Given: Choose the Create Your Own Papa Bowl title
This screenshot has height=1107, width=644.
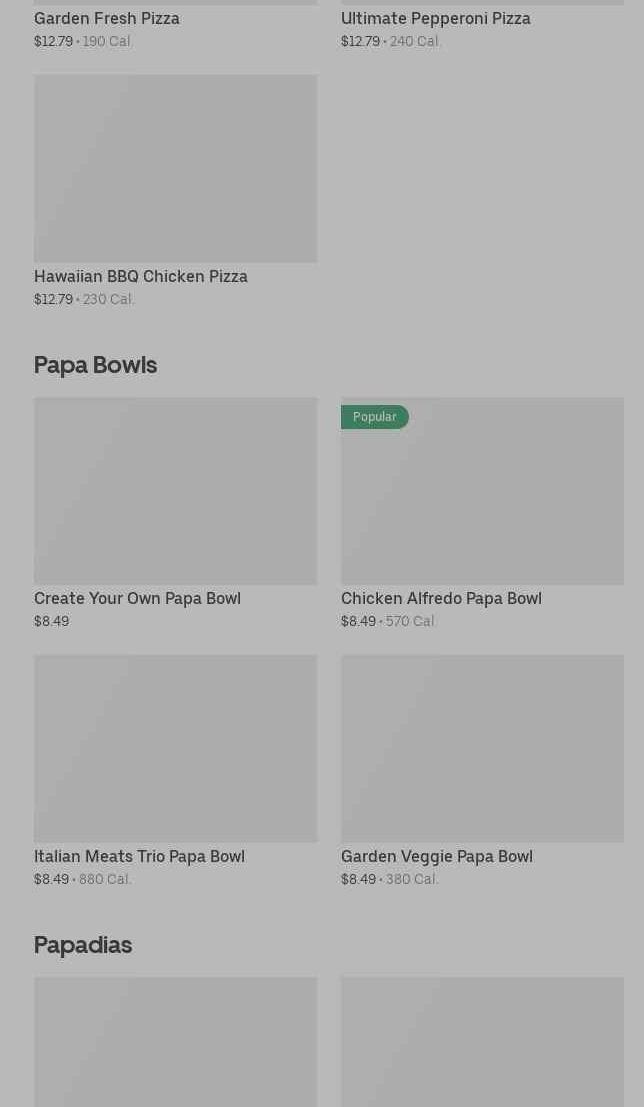Looking at the screenshot, I should (x=137, y=598).
